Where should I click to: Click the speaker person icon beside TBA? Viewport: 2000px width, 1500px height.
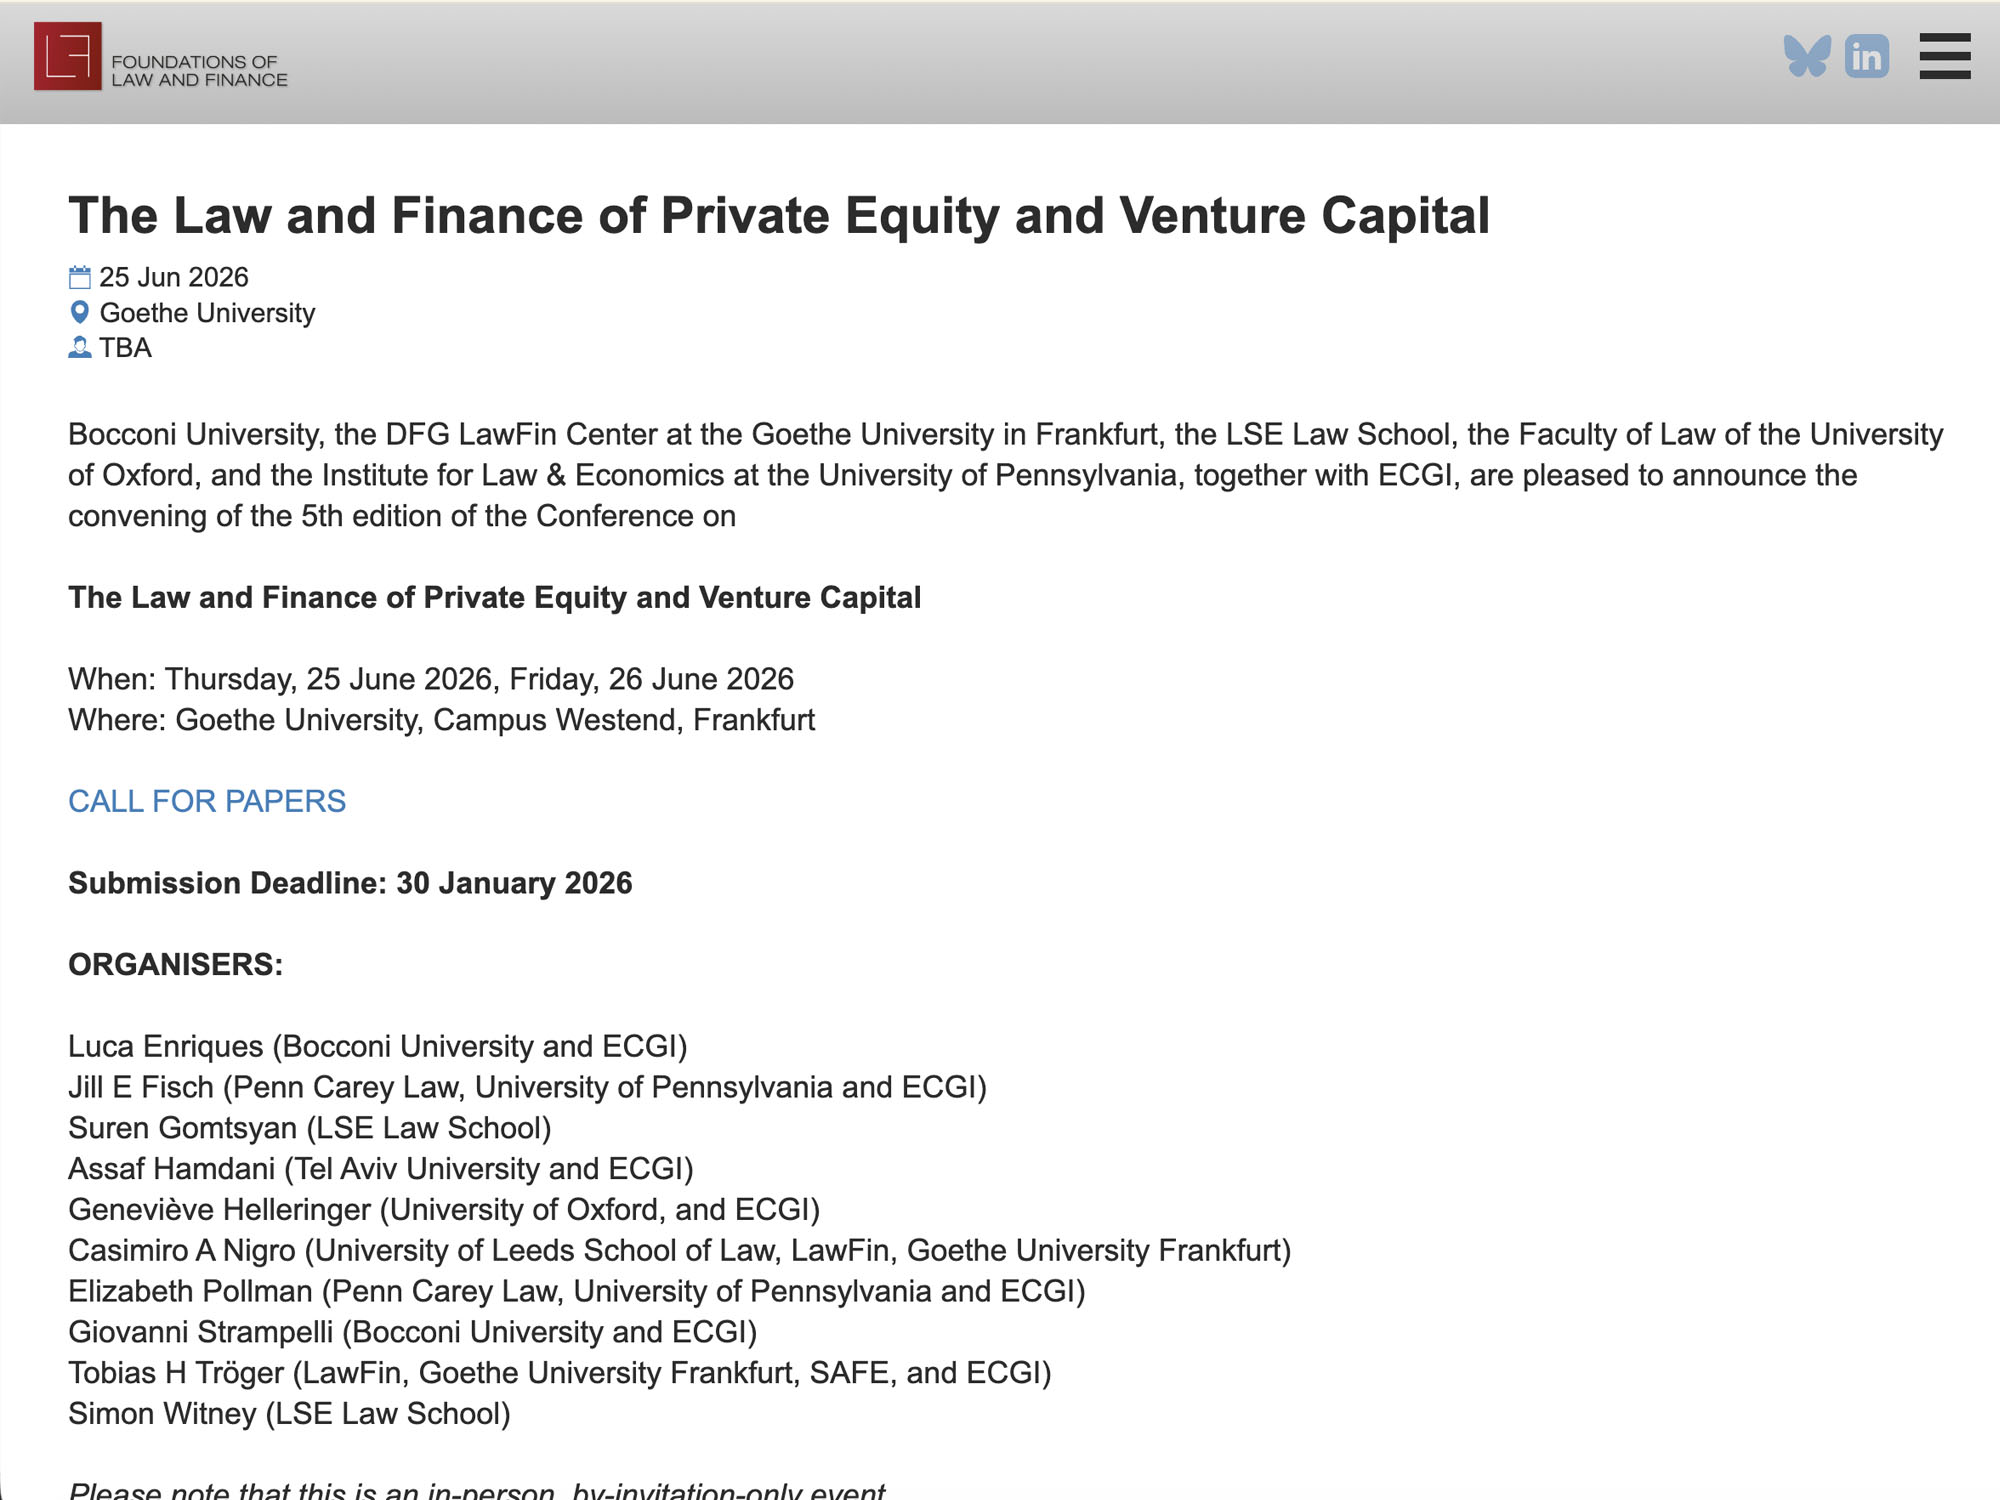[x=79, y=348]
